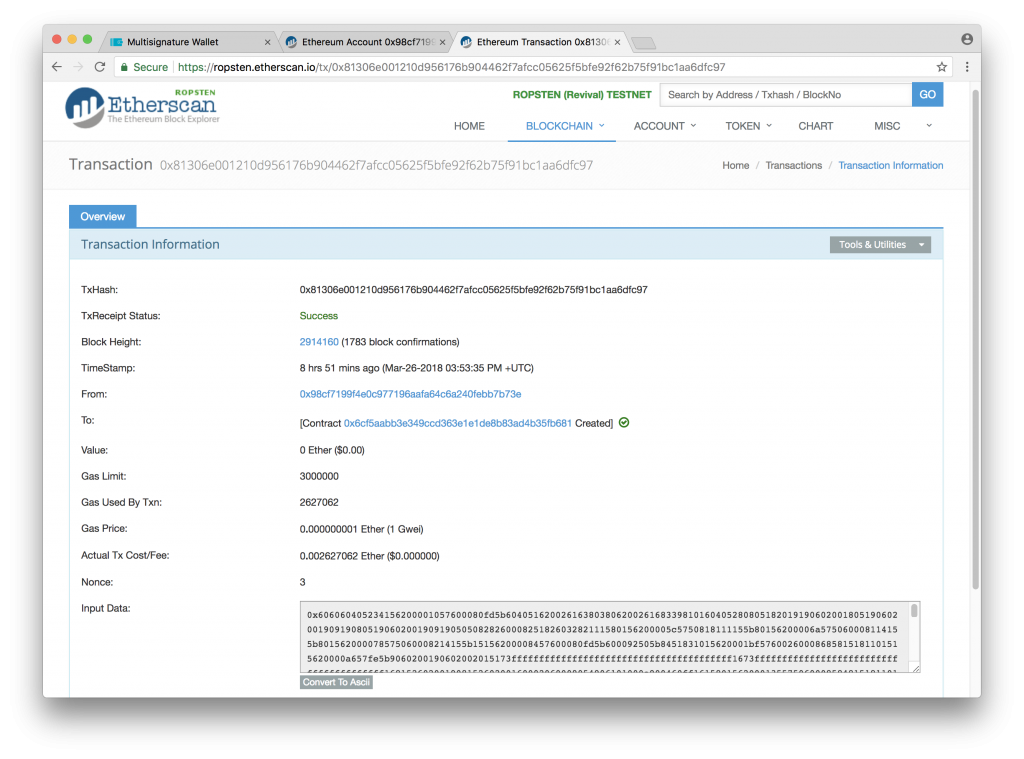Click the GO search button
Image resolution: width=1024 pixels, height=759 pixels.
927,95
